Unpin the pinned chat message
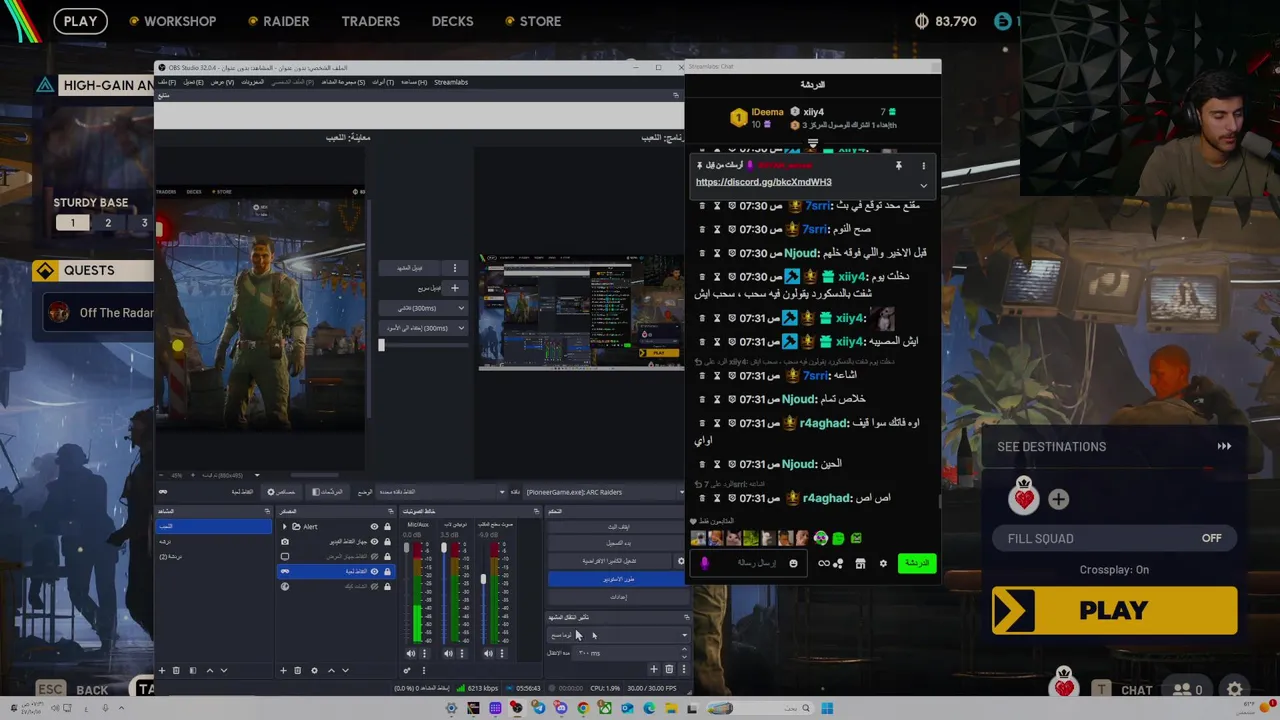 [x=898, y=165]
